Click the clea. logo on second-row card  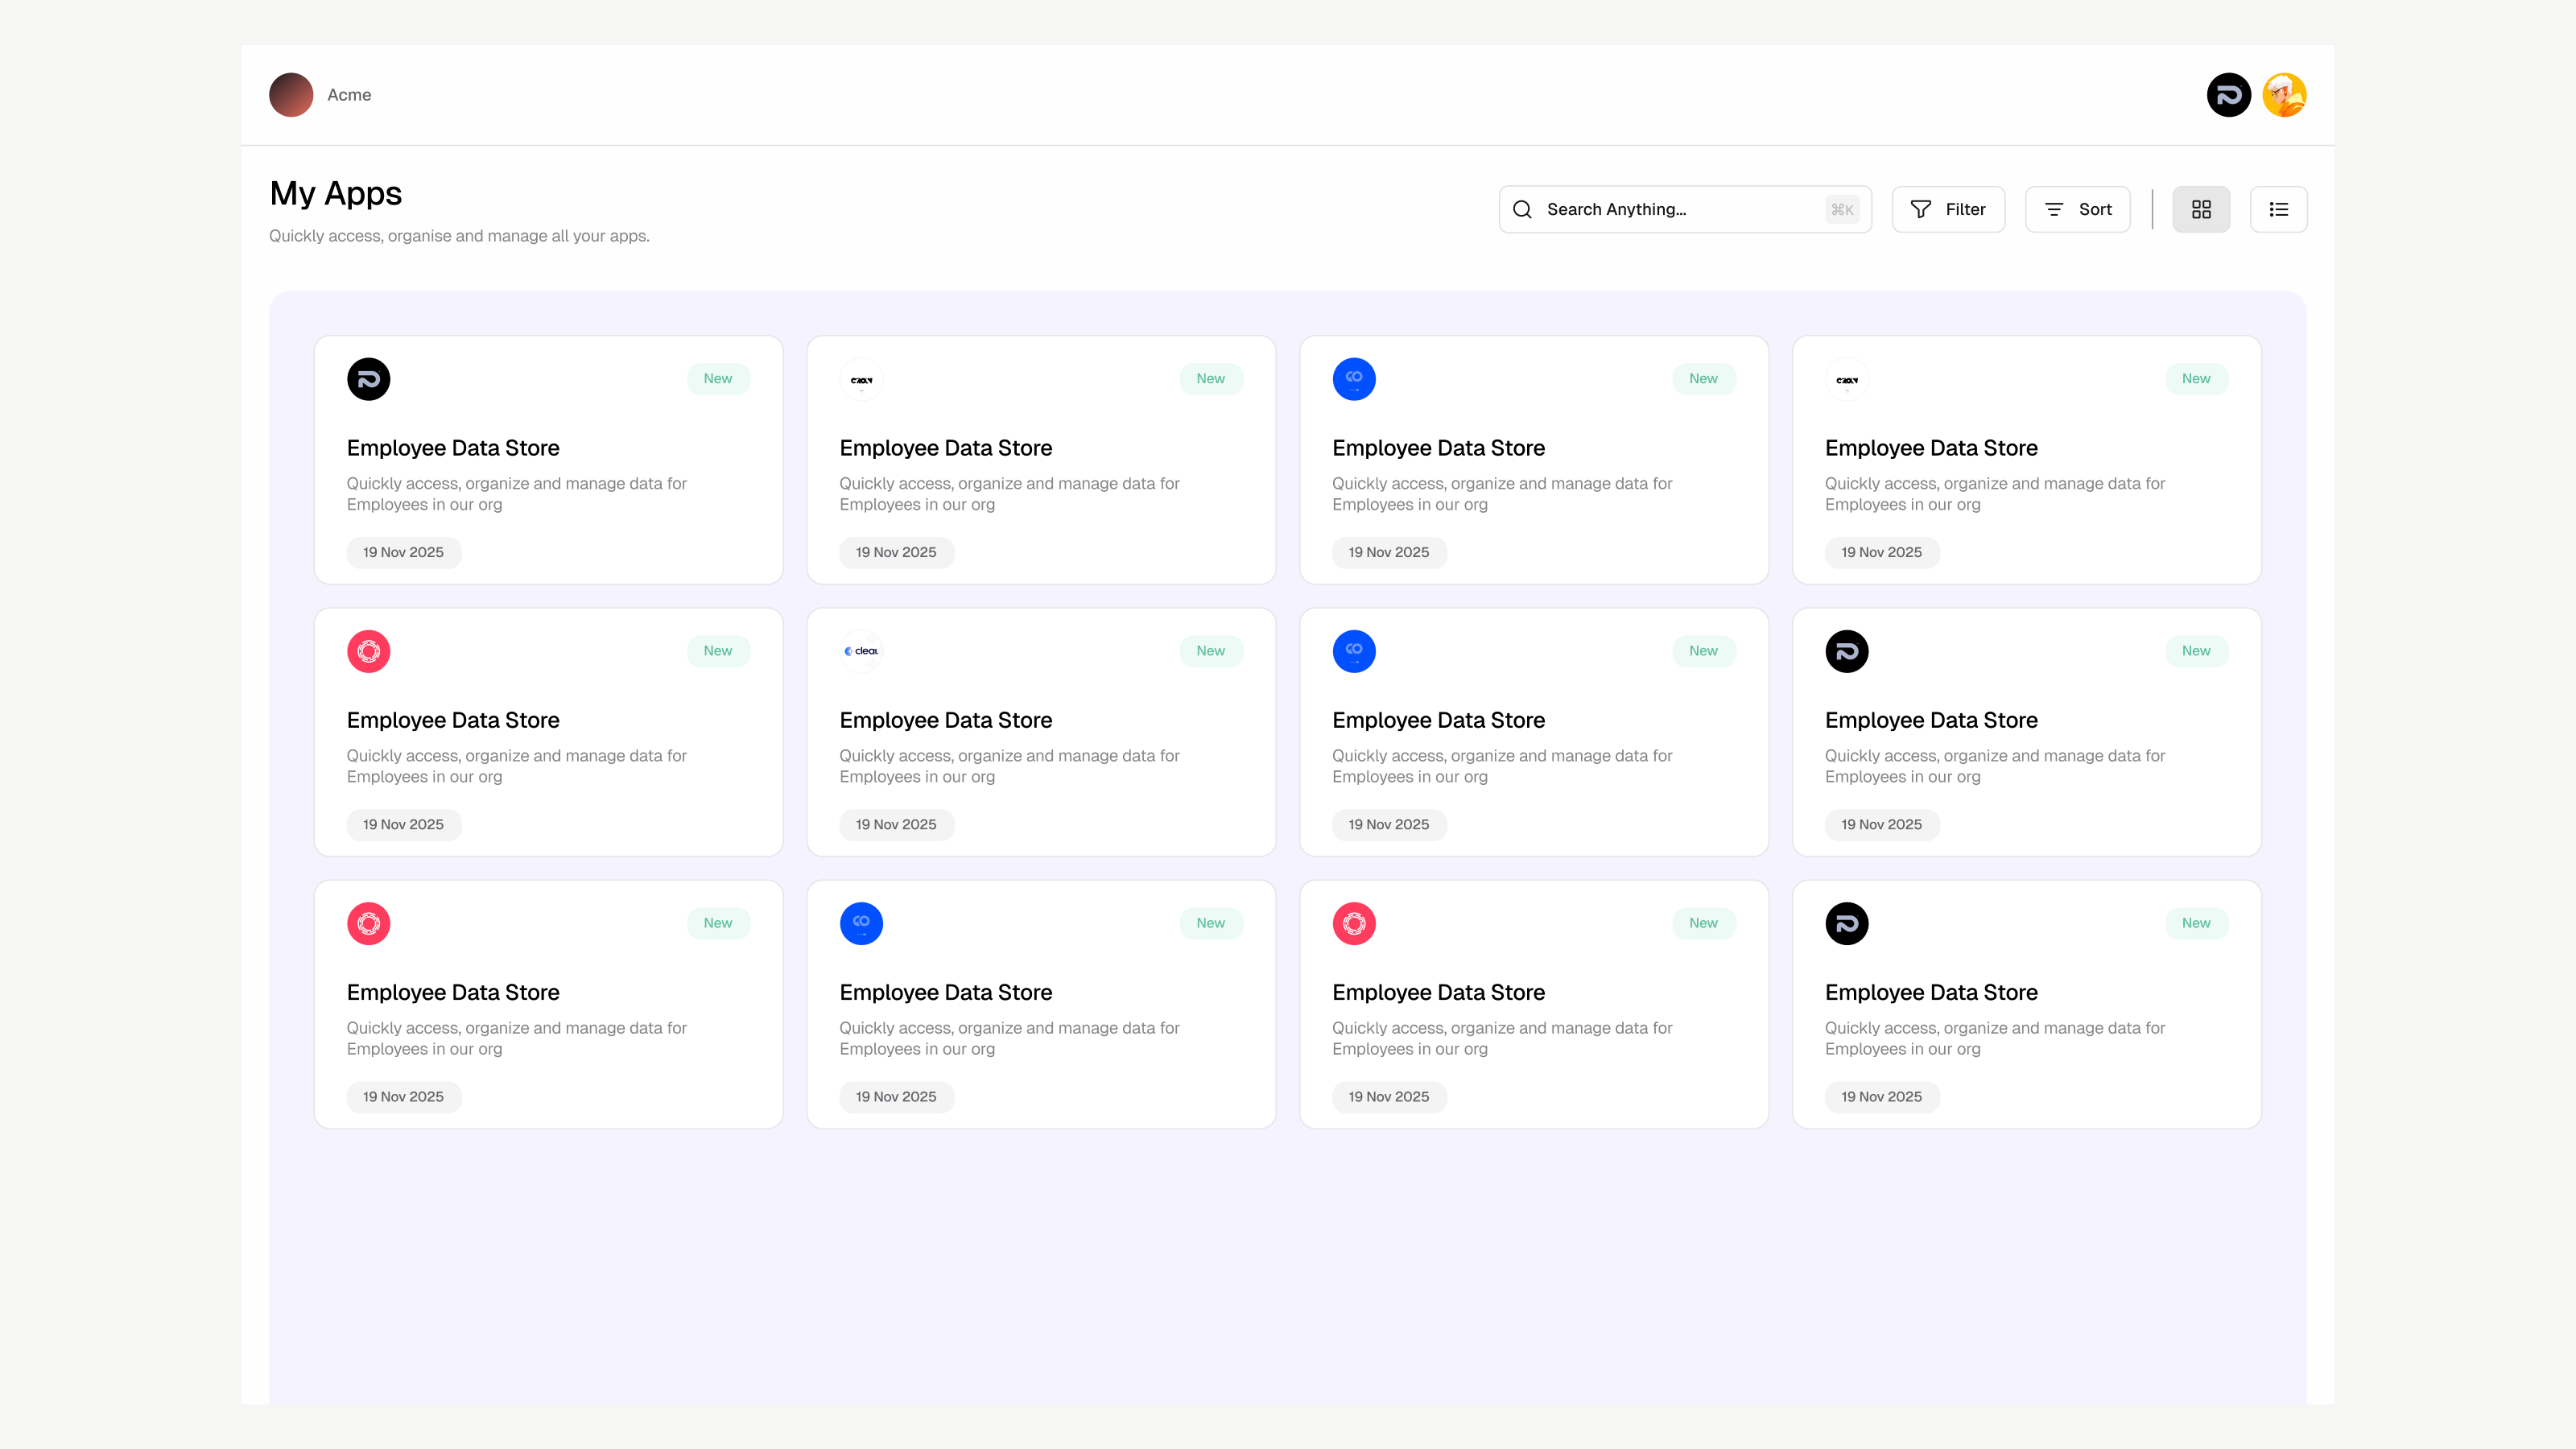(x=861, y=651)
